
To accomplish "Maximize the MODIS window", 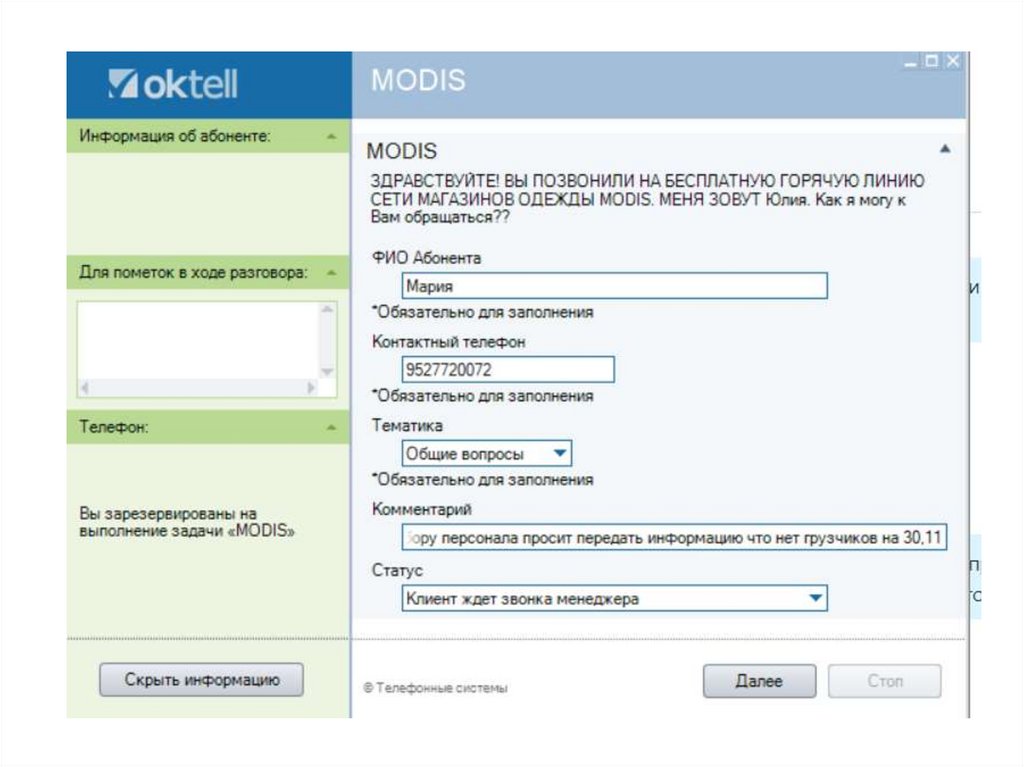I will point(932,62).
